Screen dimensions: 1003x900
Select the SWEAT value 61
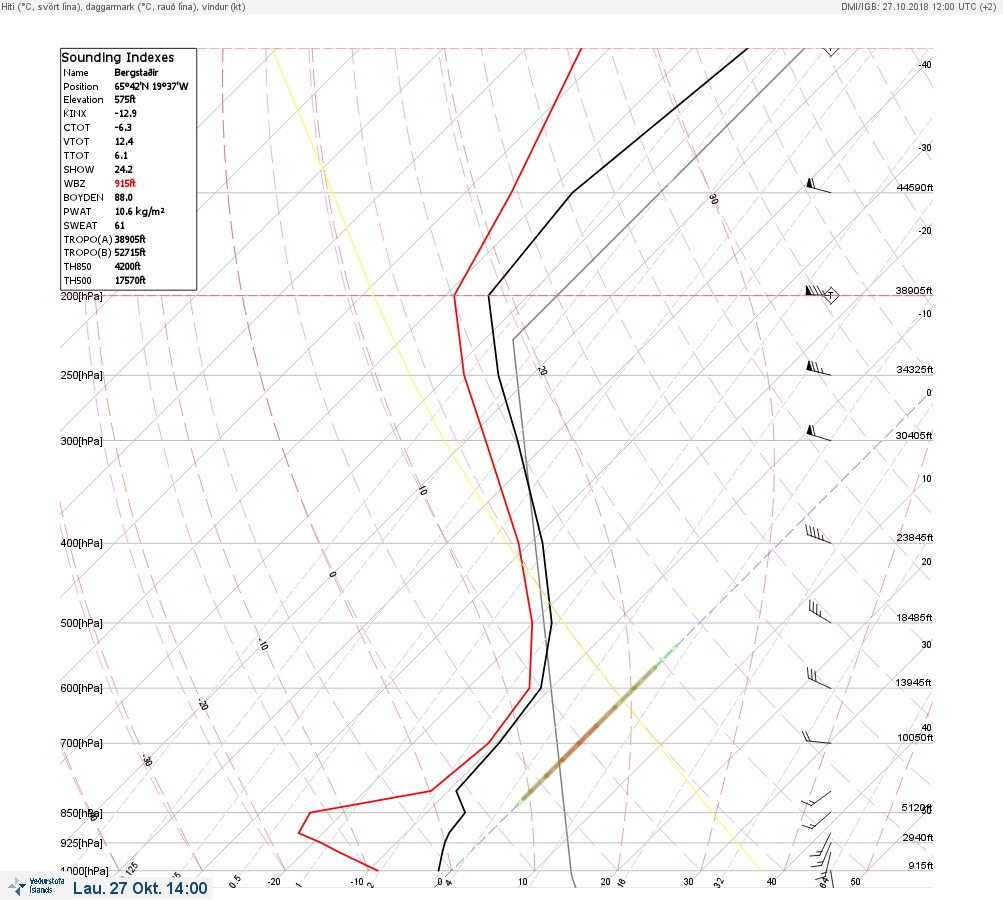(x=120, y=225)
